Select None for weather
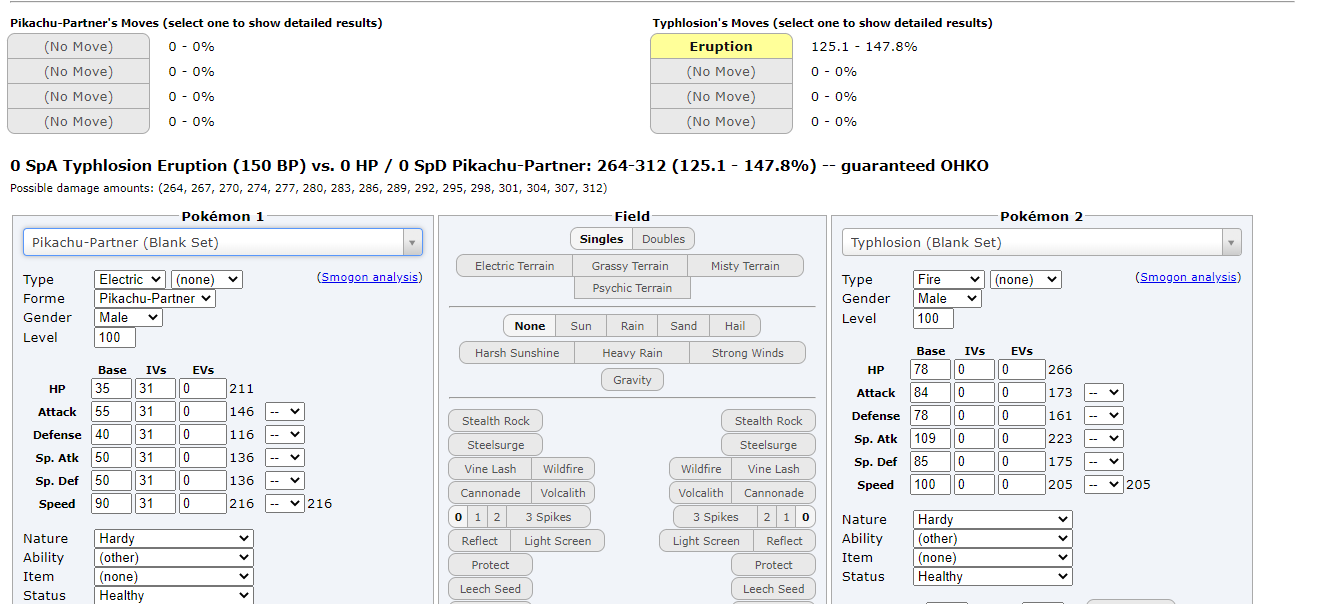1320x604 pixels. click(x=530, y=326)
